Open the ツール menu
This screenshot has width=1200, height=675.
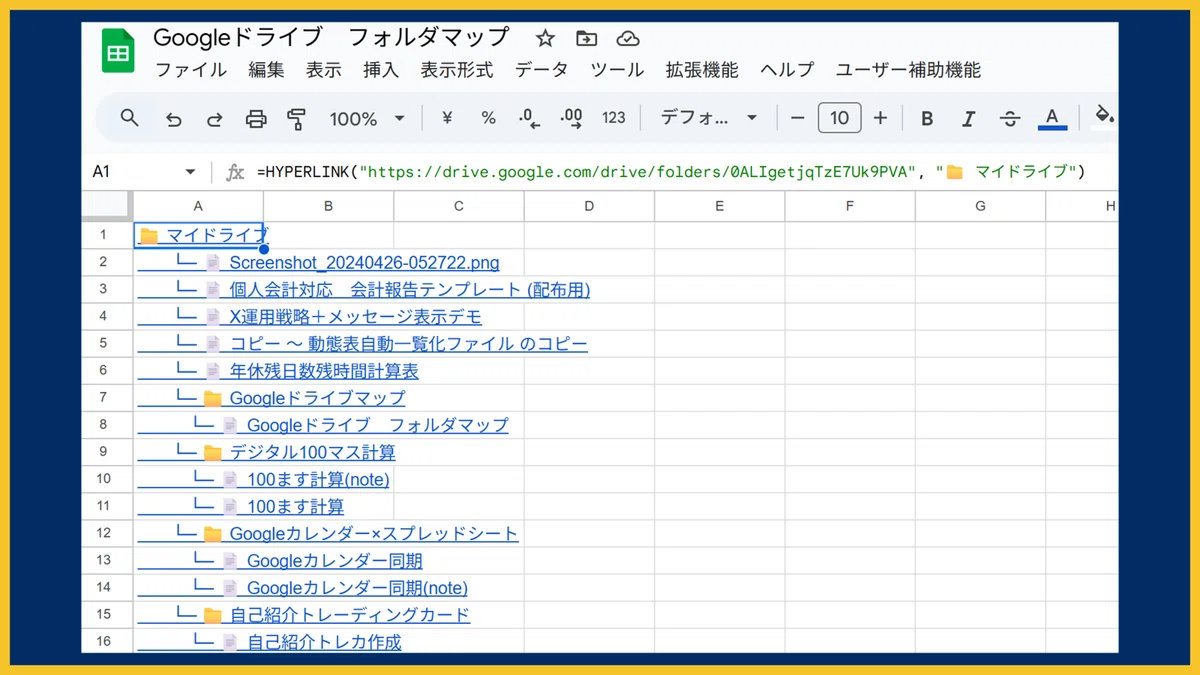click(x=617, y=70)
